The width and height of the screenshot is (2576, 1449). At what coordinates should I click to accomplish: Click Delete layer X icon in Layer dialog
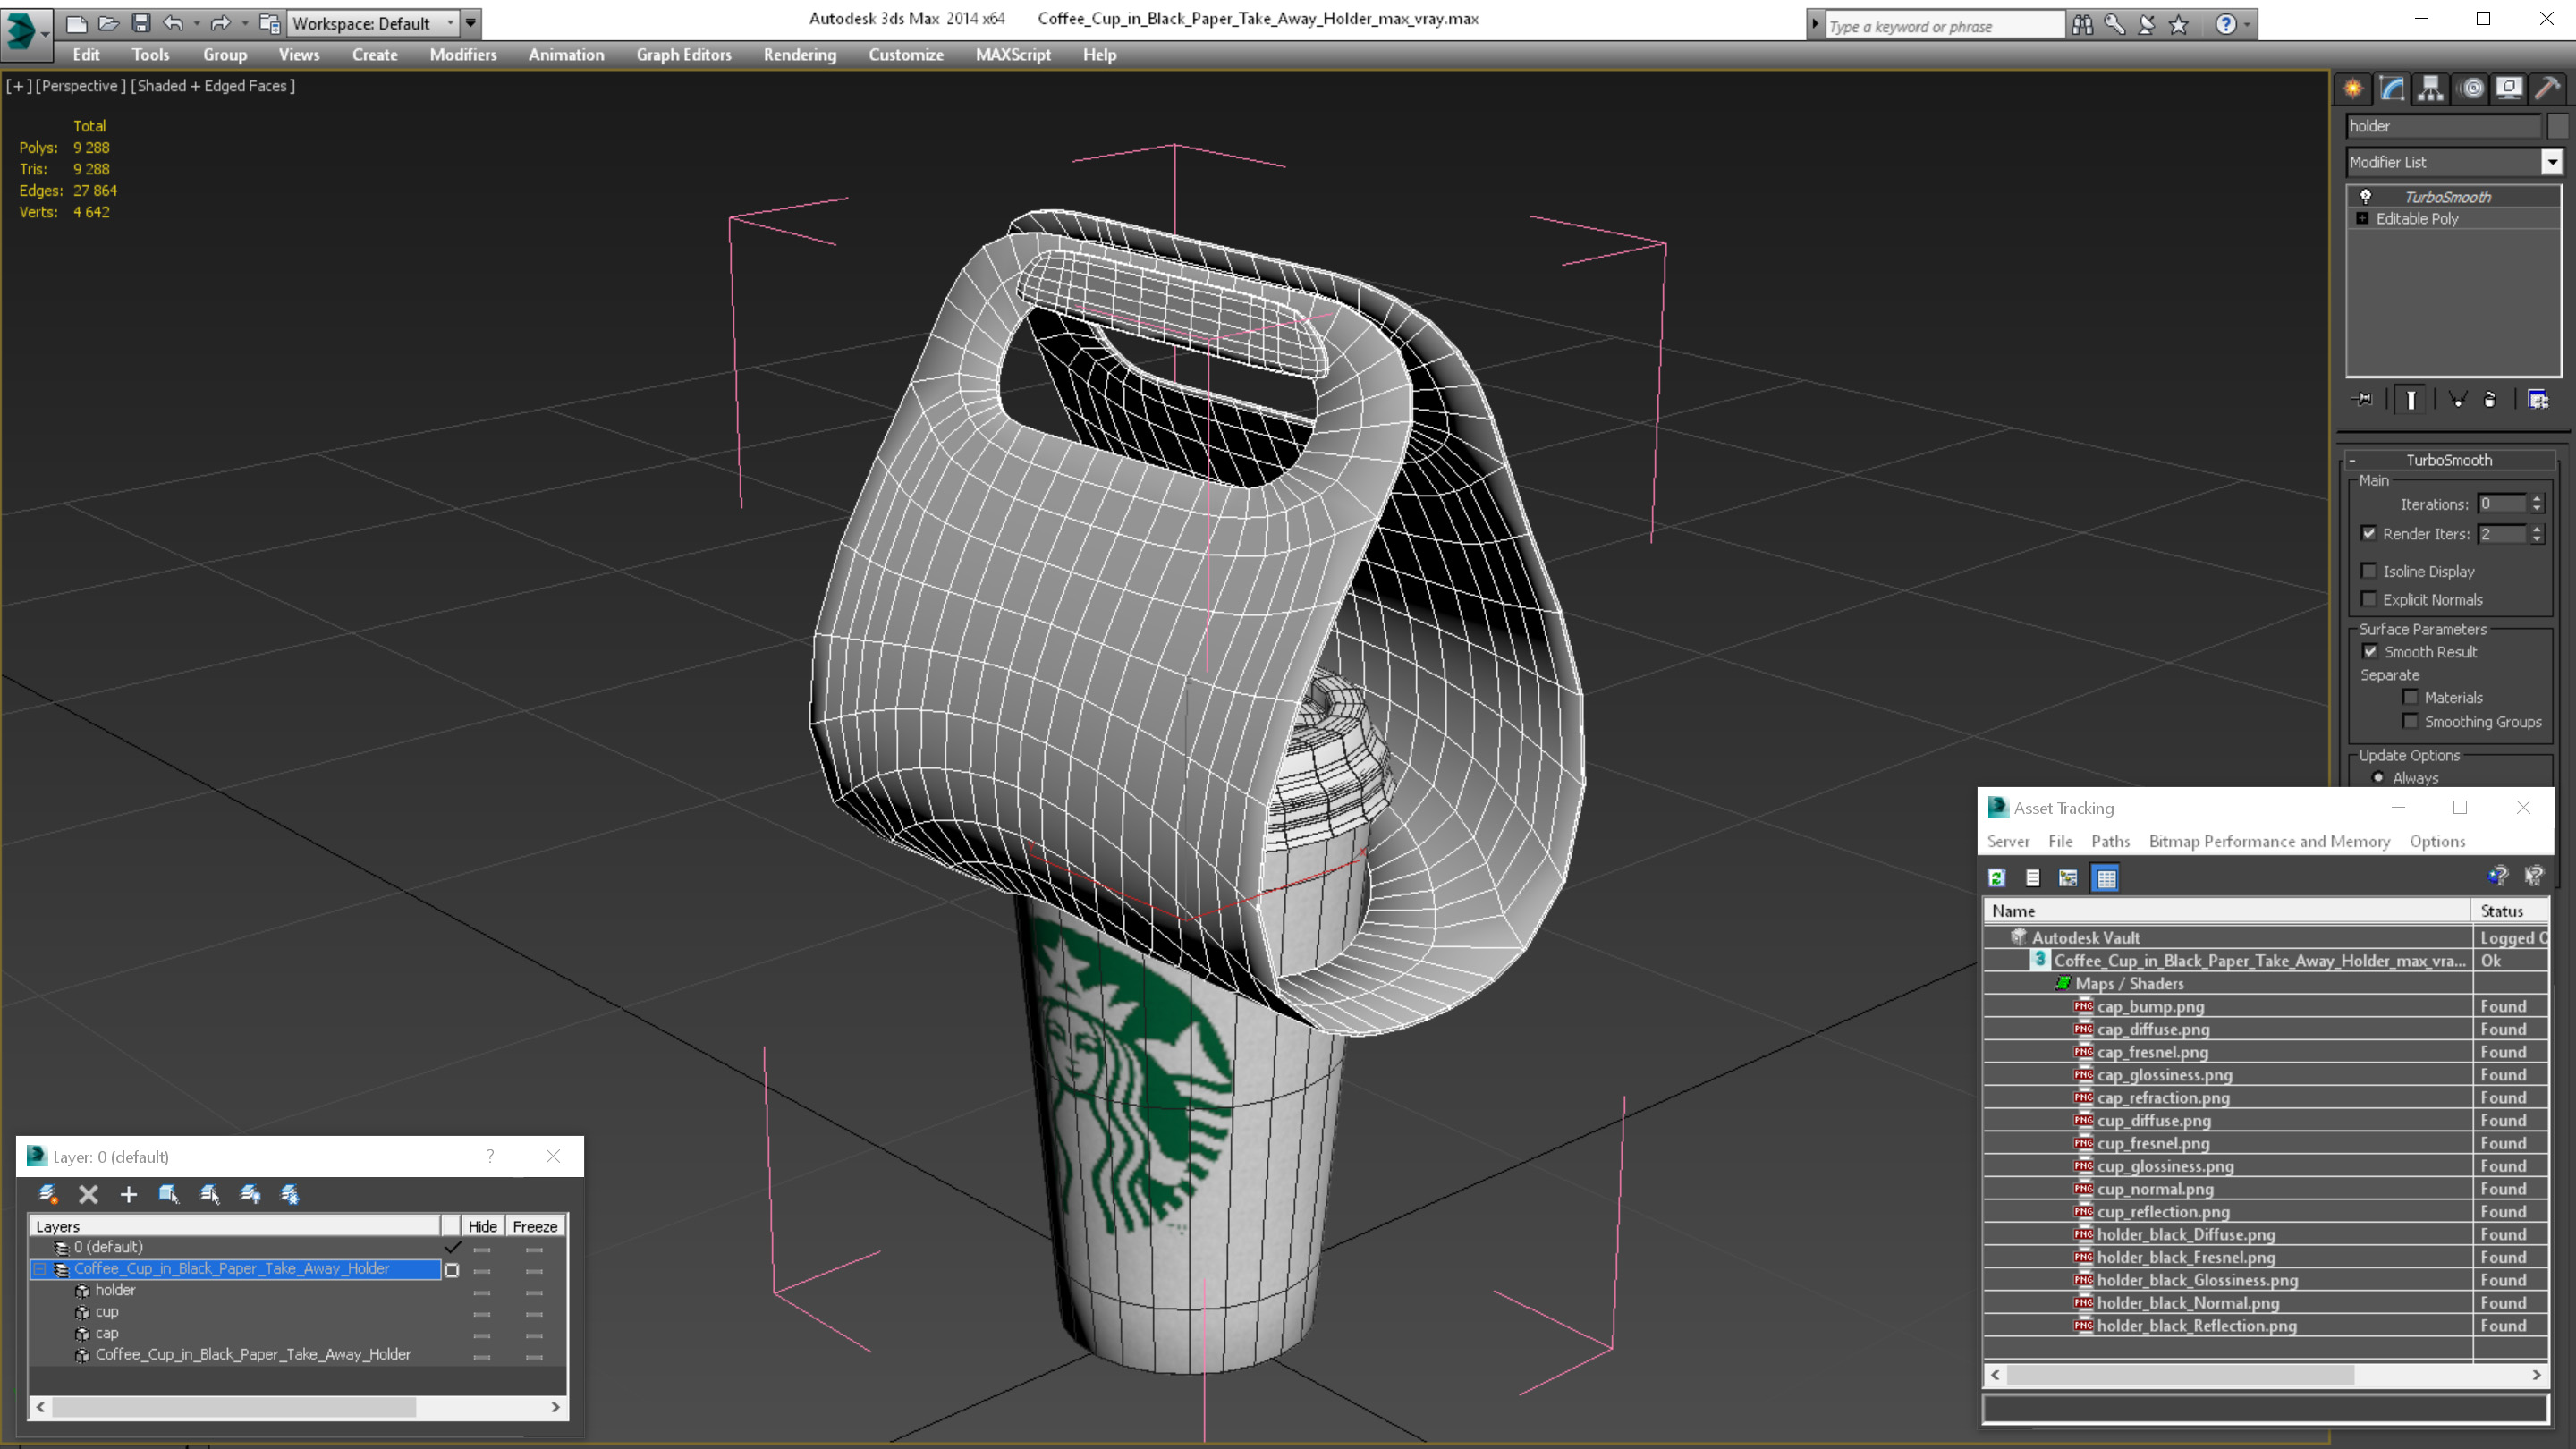(x=88, y=1194)
